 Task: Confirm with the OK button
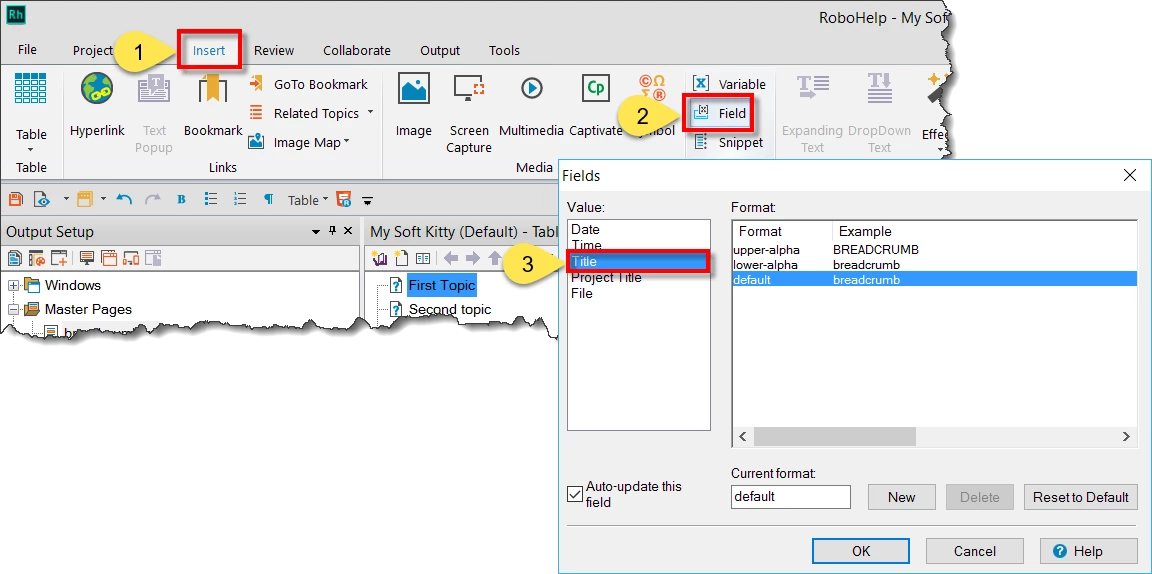(861, 551)
